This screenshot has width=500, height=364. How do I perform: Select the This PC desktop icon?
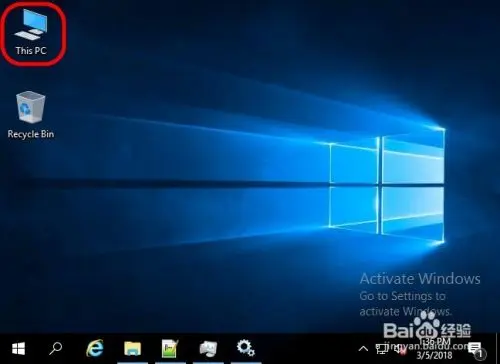point(31,32)
